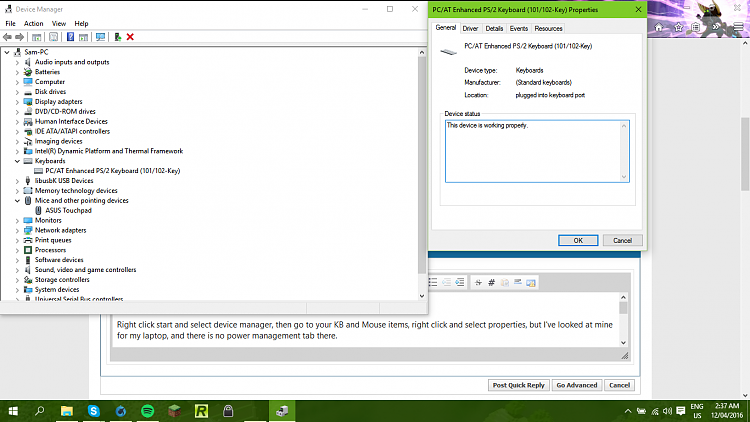Click the volume icon in system tray
Screen dimensions: 750x422
(668, 411)
